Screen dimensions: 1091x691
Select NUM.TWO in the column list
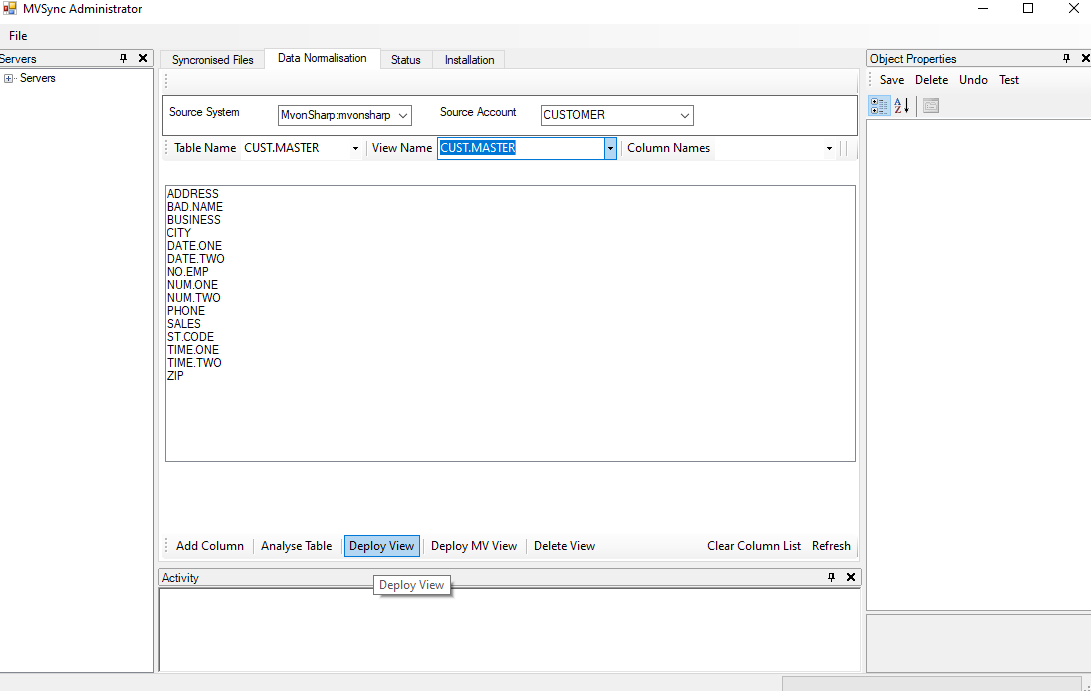[193, 298]
